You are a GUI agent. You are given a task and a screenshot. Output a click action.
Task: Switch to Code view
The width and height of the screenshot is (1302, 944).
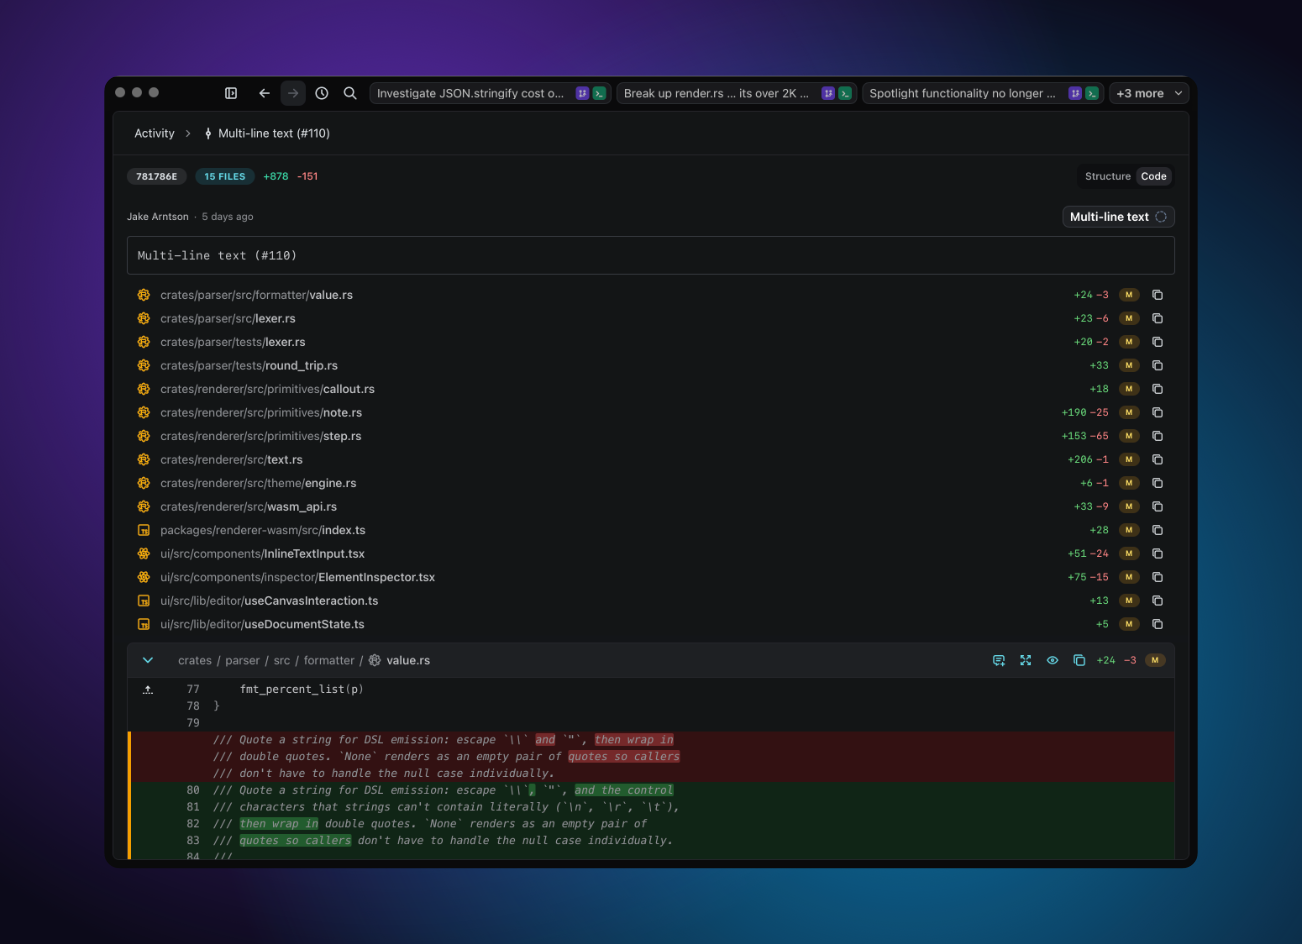(x=1154, y=176)
